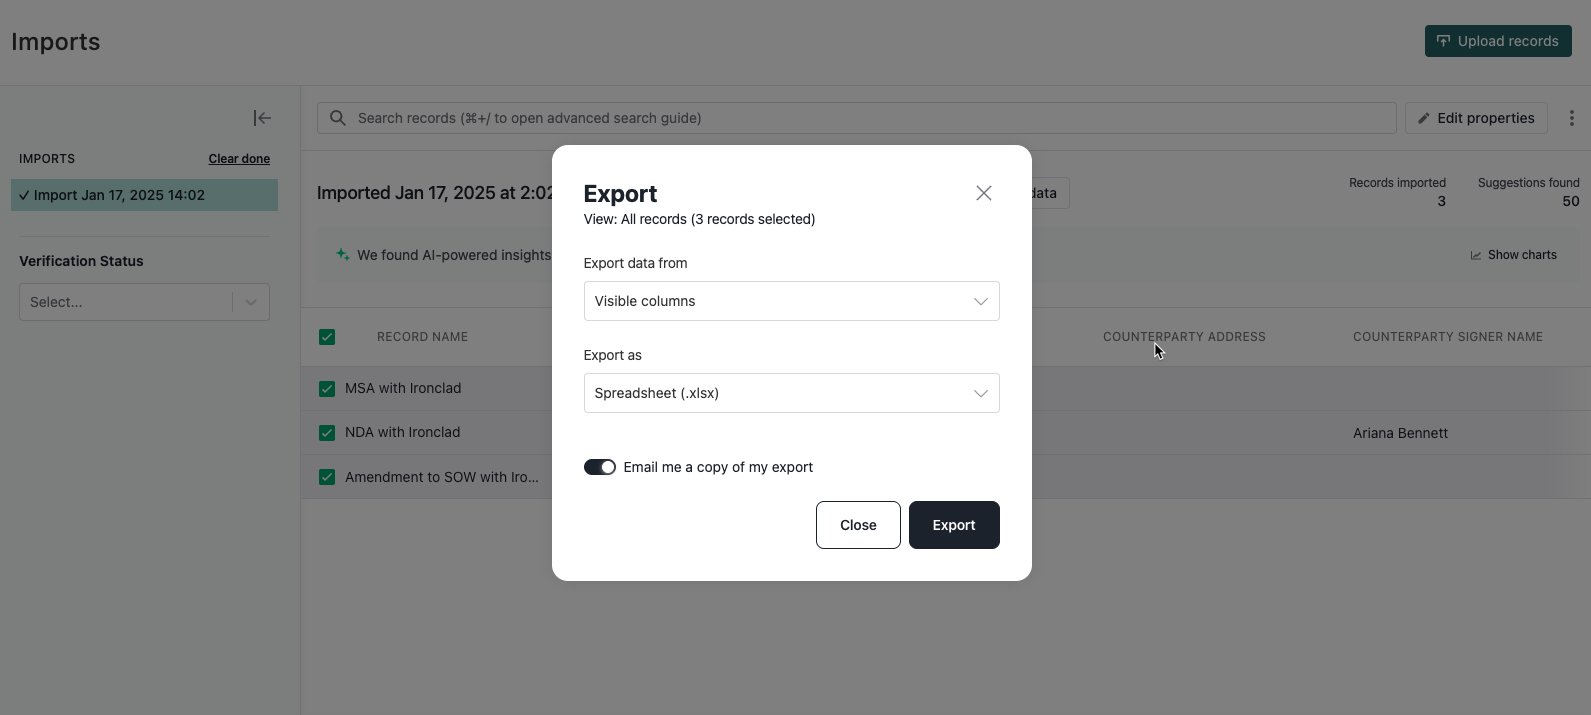
Task: Click the AI-powered insights sparkle icon
Action: (x=342, y=255)
